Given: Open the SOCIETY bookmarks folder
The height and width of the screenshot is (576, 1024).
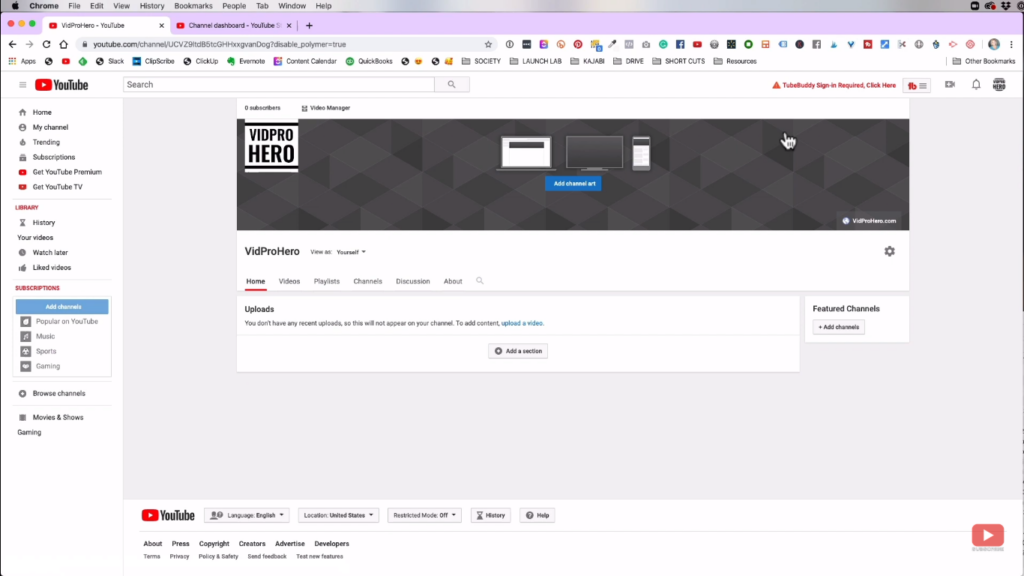Looking at the screenshot, I should tap(481, 61).
